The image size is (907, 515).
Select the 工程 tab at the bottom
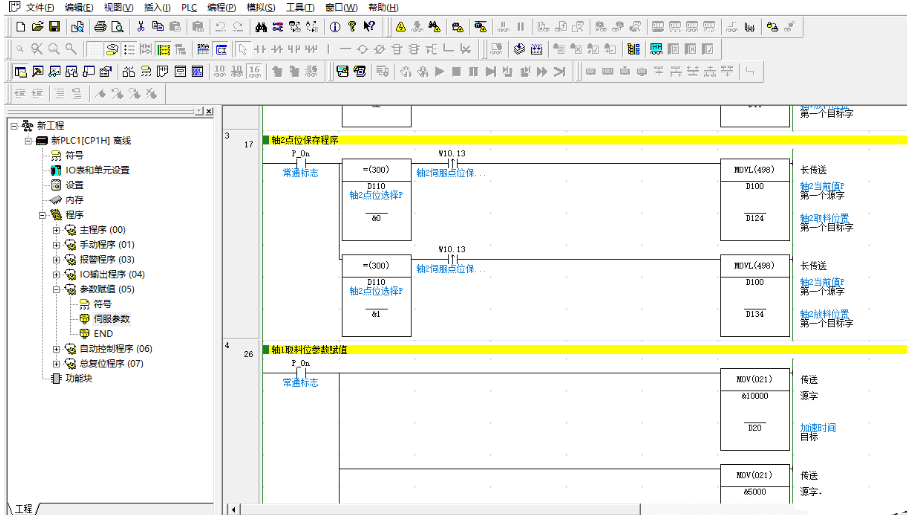25,508
